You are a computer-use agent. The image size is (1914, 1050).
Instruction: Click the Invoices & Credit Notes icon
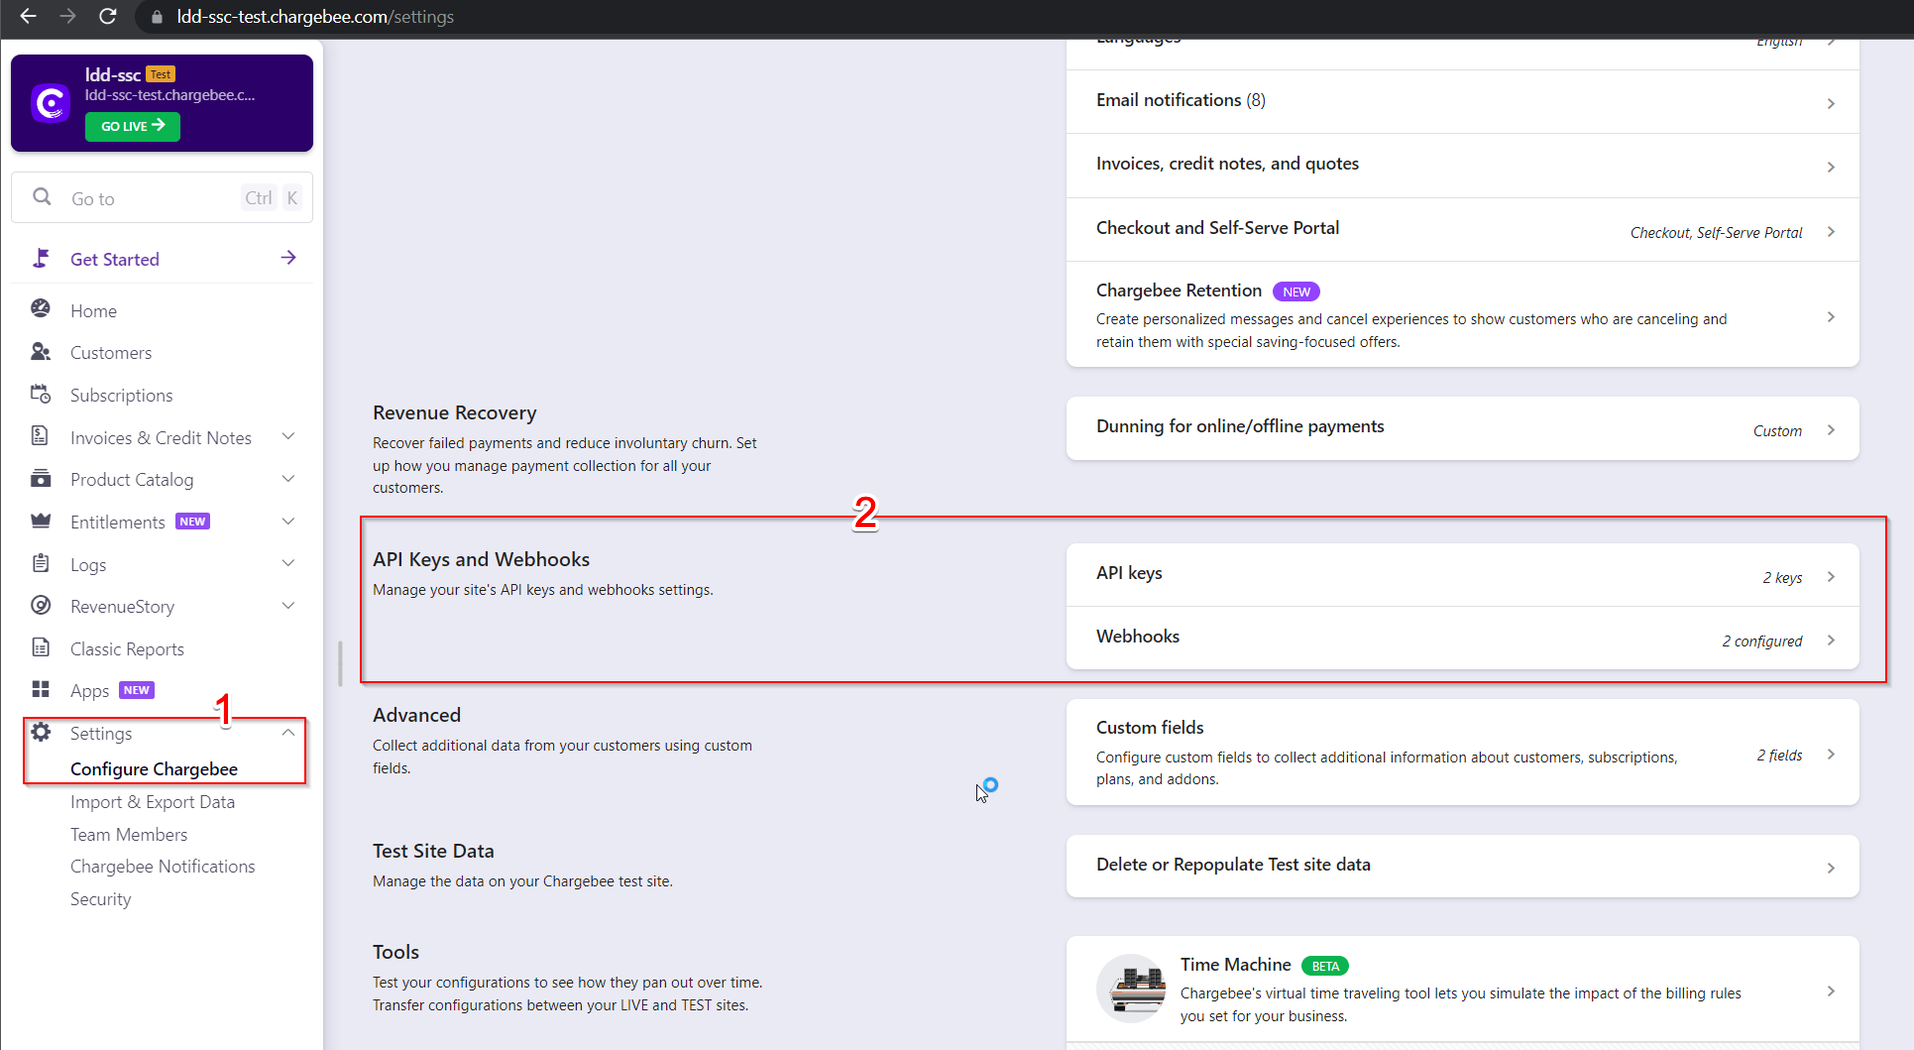[41, 436]
